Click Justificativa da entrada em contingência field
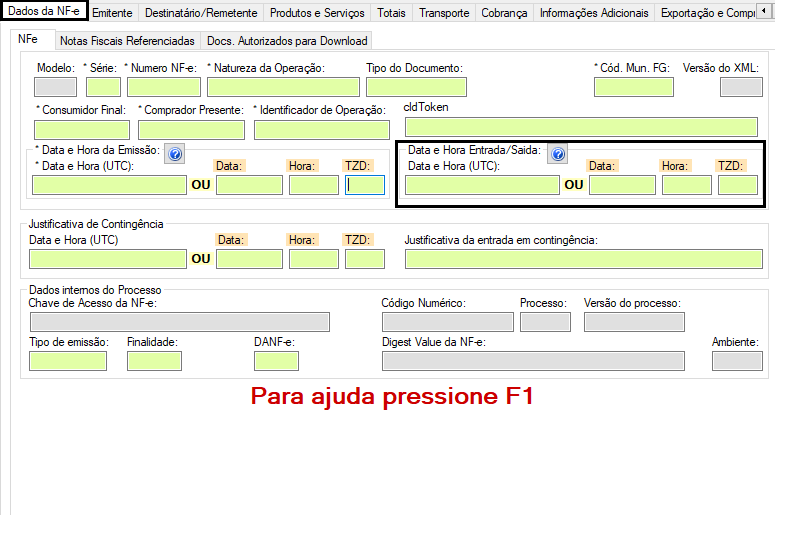 pyautogui.click(x=584, y=259)
